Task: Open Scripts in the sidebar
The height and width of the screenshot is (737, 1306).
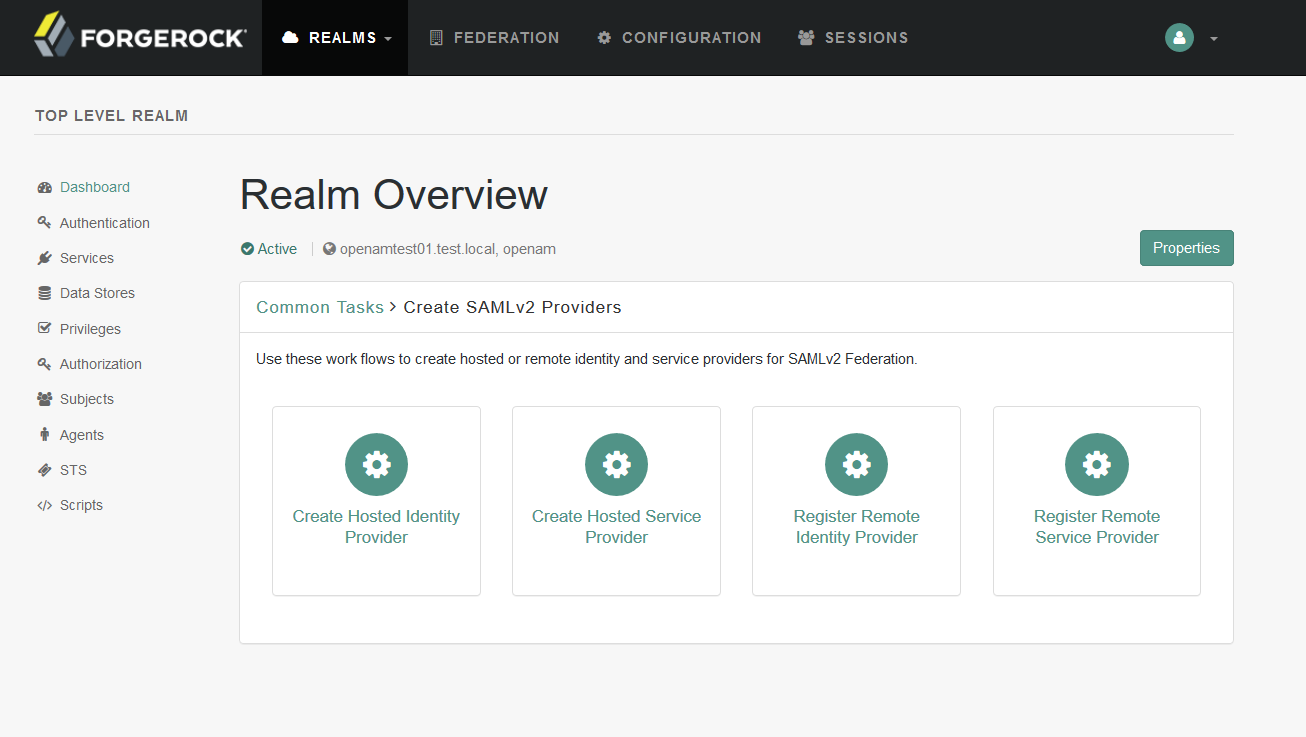Action: [x=81, y=505]
